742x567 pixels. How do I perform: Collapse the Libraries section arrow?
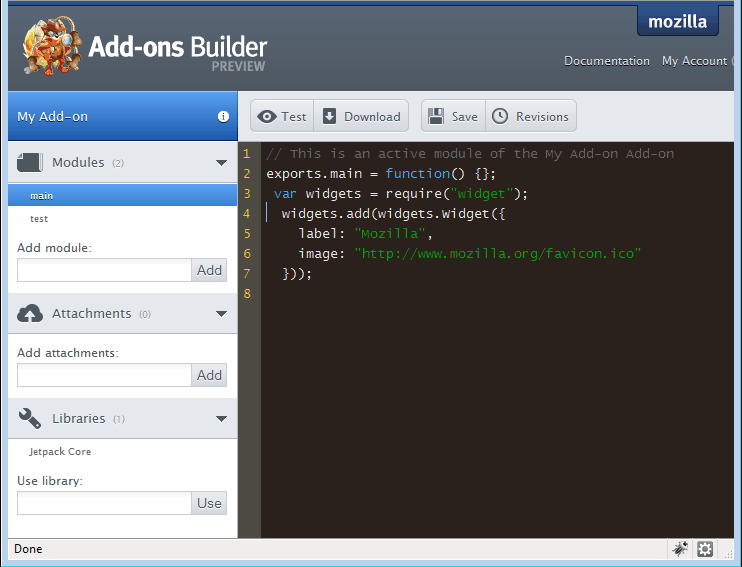pyautogui.click(x=221, y=419)
